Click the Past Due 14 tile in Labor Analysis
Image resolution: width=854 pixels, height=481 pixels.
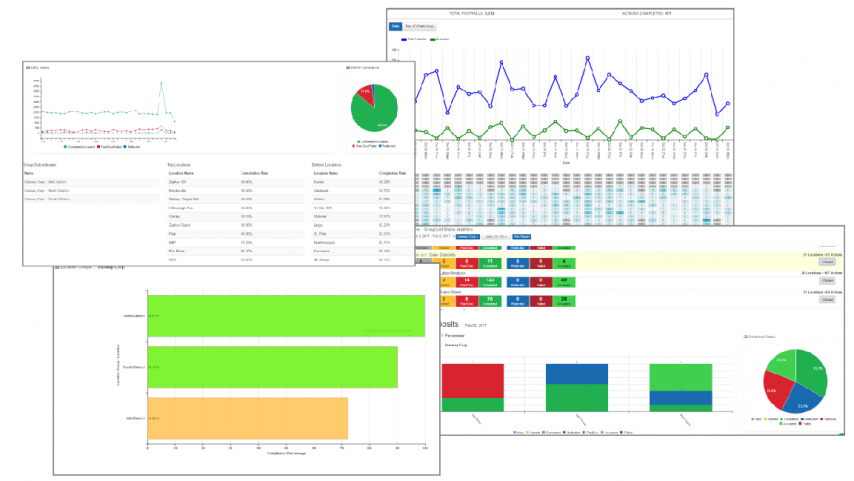(x=466, y=282)
